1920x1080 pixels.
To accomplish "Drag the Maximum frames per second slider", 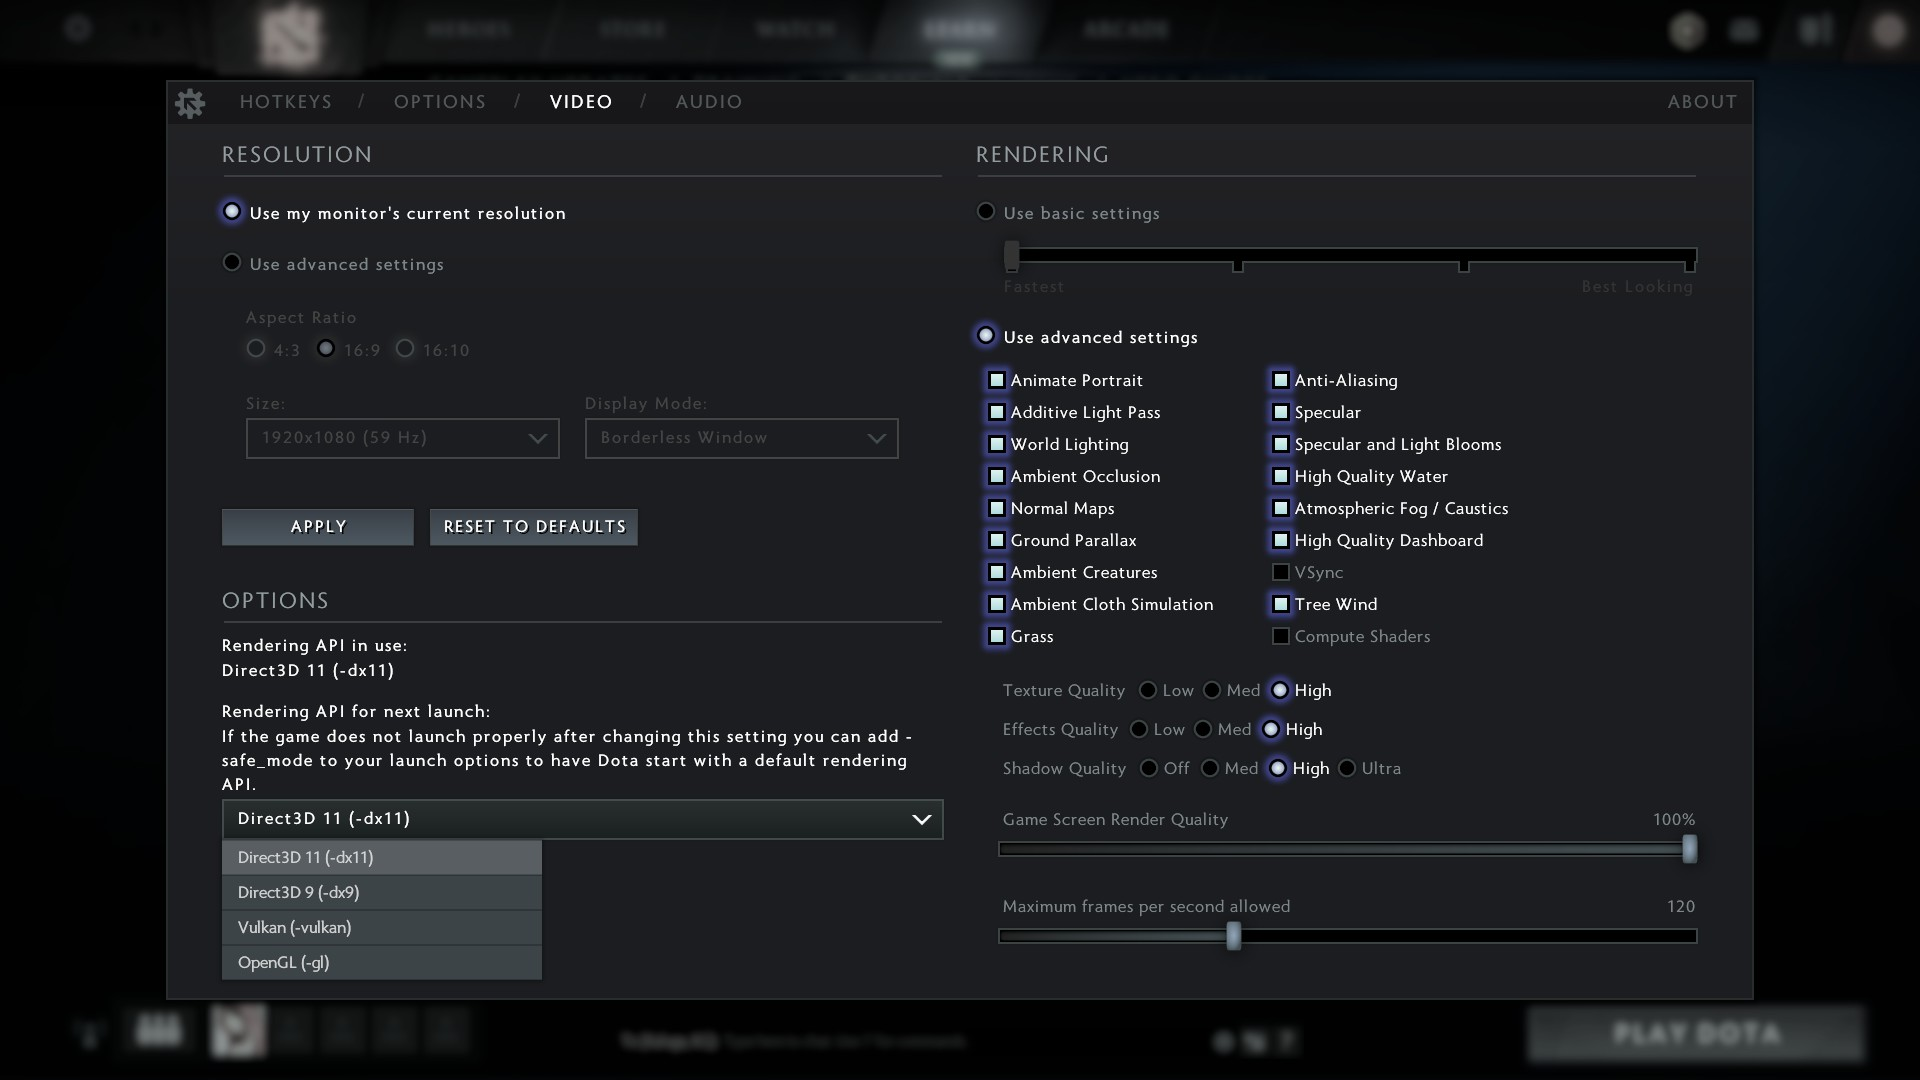I will pos(1233,935).
